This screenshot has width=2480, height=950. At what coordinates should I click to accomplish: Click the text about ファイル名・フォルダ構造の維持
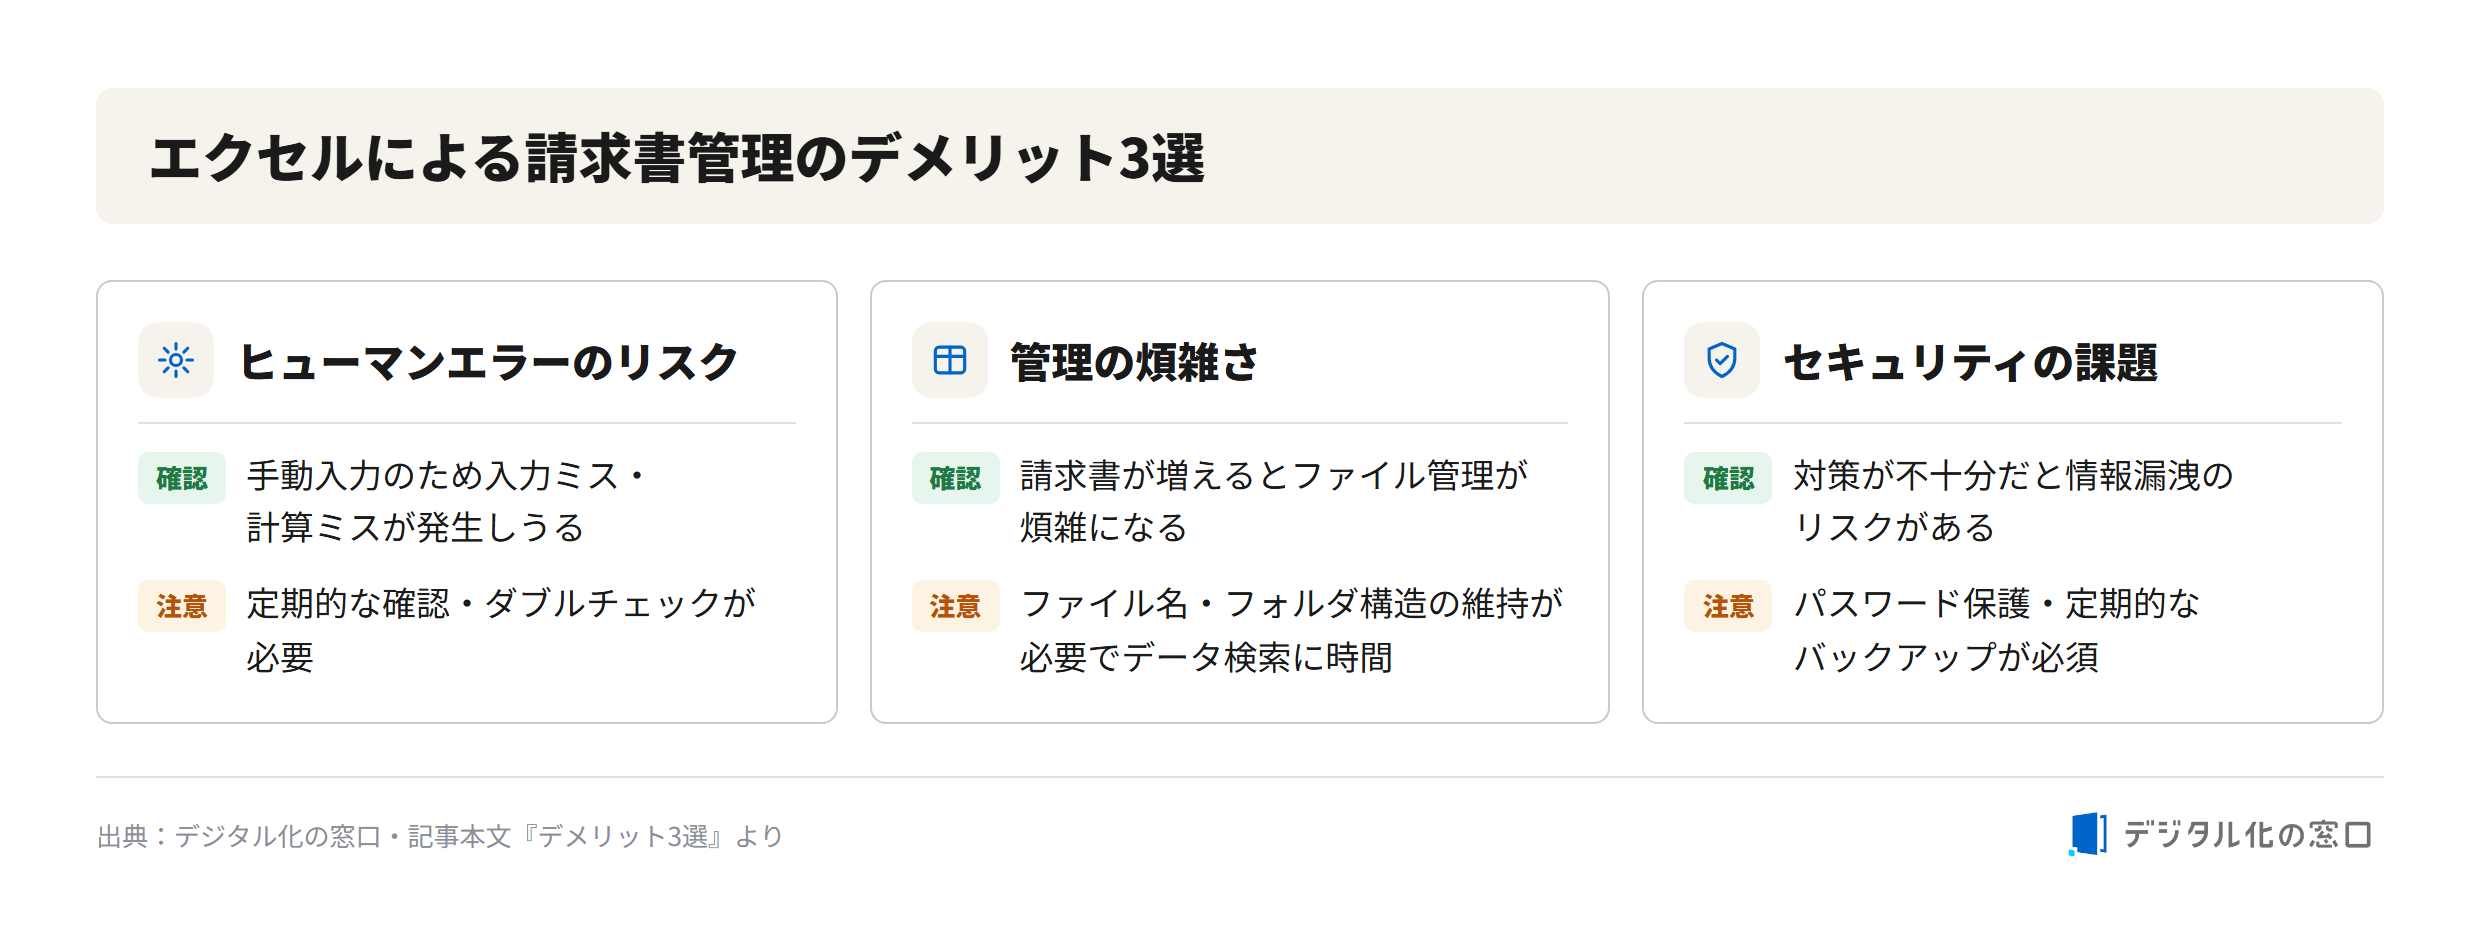click(1291, 630)
